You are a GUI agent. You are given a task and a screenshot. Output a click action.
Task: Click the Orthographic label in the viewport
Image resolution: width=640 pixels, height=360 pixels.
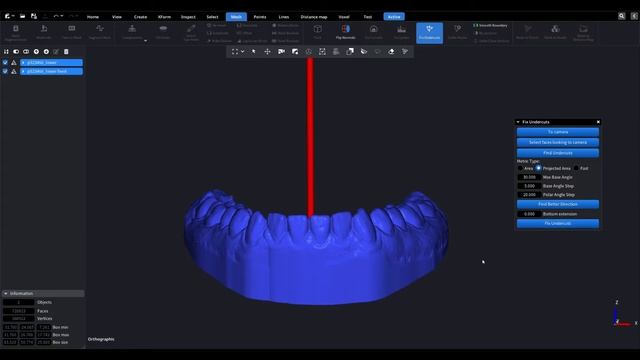[101, 339]
